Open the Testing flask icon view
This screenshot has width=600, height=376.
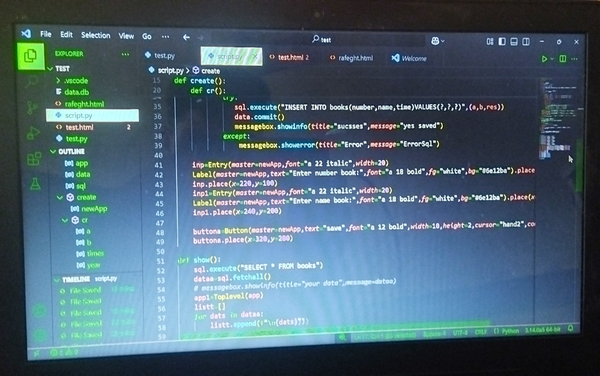tap(35, 184)
